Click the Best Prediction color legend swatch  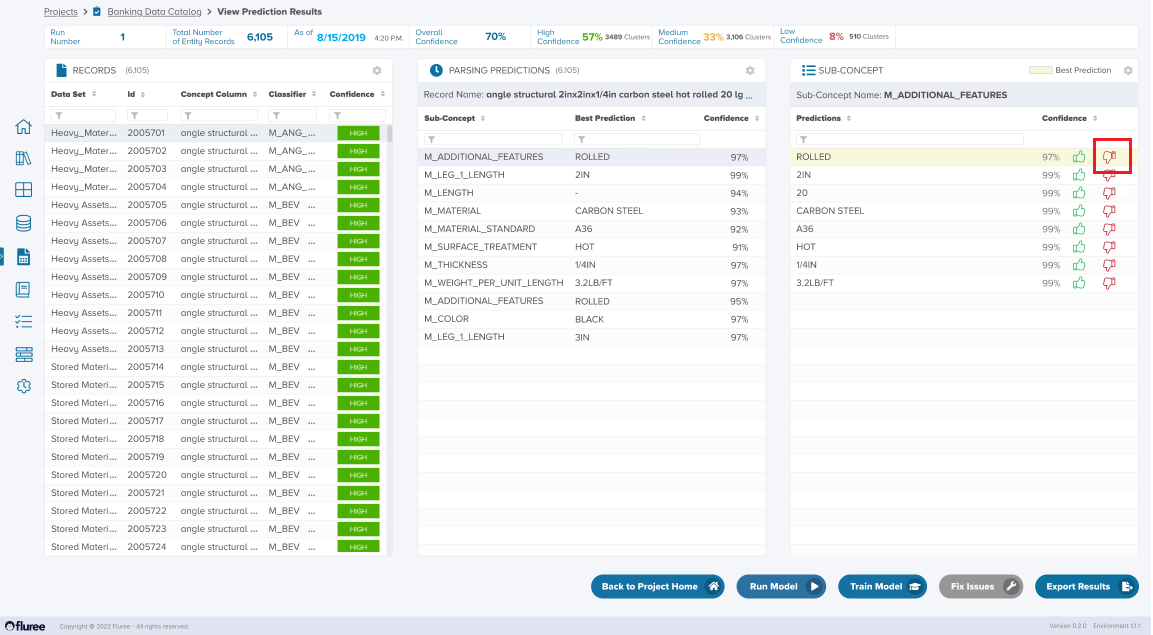click(x=1039, y=71)
